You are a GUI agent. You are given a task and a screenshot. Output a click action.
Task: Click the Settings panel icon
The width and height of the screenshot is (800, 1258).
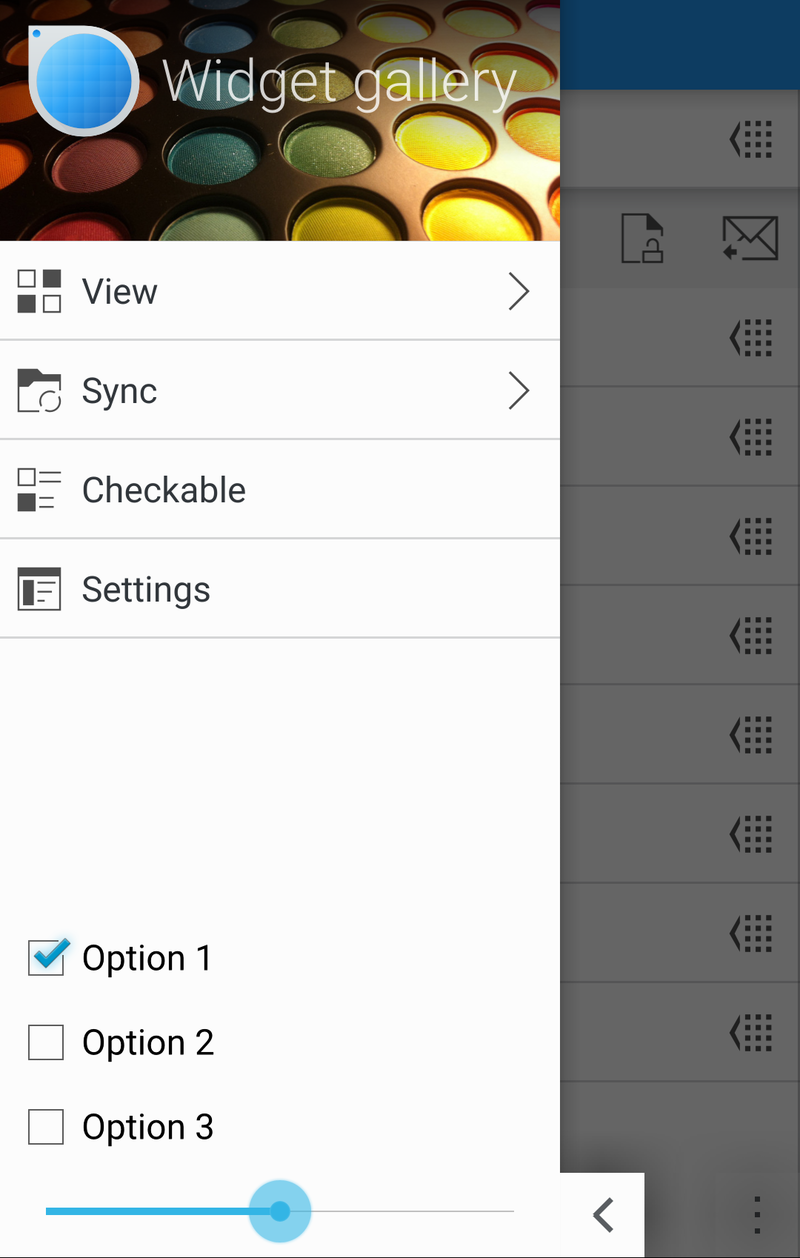tap(39, 589)
